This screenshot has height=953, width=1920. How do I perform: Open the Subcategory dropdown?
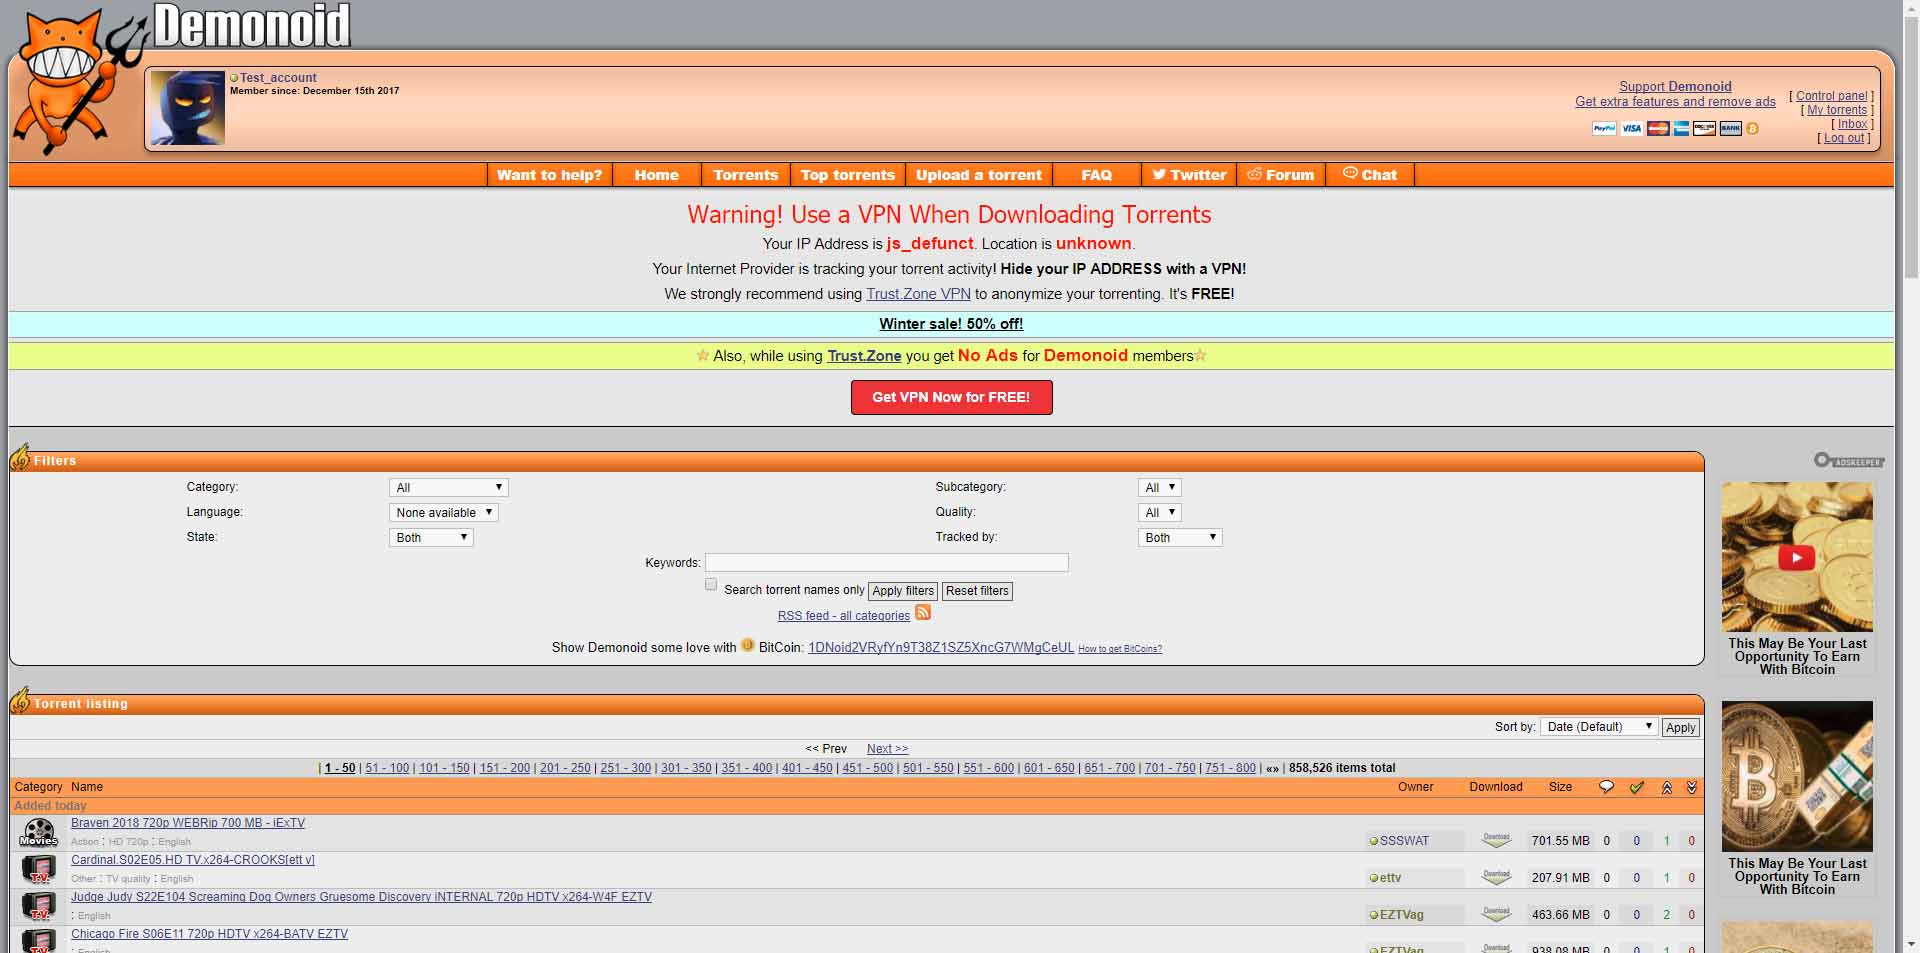[x=1159, y=487]
